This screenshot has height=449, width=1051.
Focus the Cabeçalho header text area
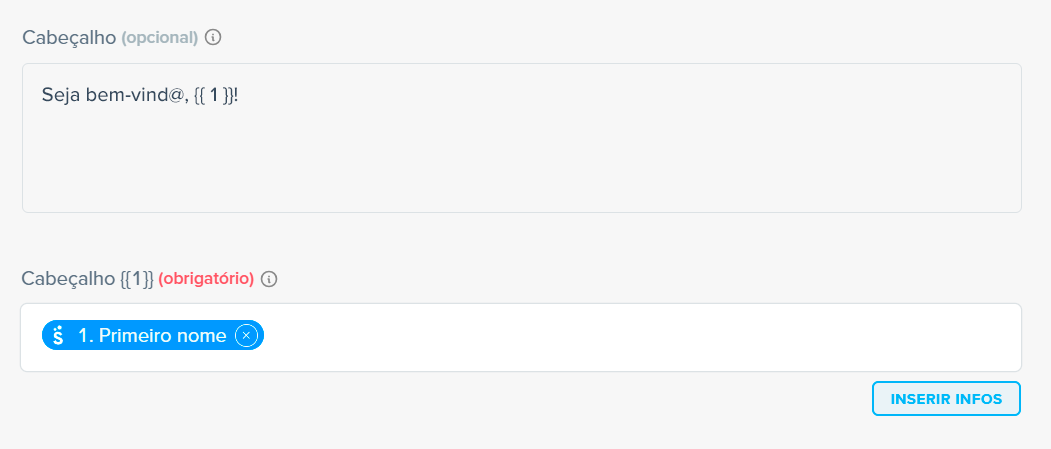tap(521, 138)
